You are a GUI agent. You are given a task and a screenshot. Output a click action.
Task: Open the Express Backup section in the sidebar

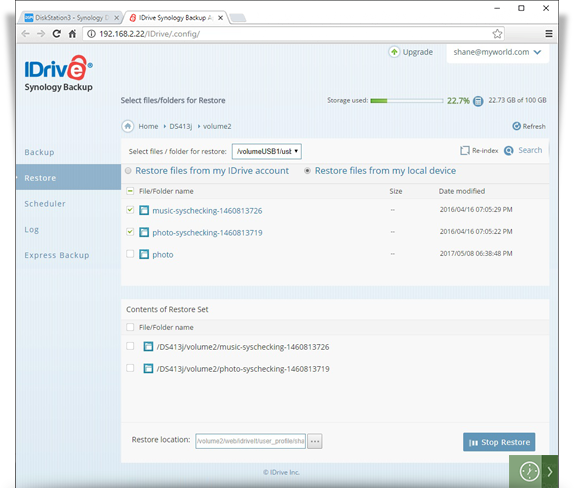(x=57, y=255)
